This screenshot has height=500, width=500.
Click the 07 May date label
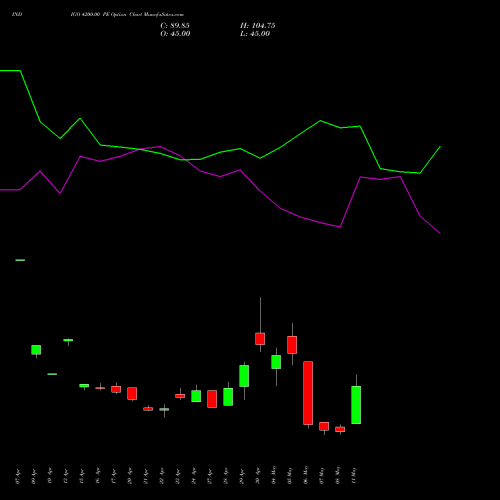[x=322, y=475]
